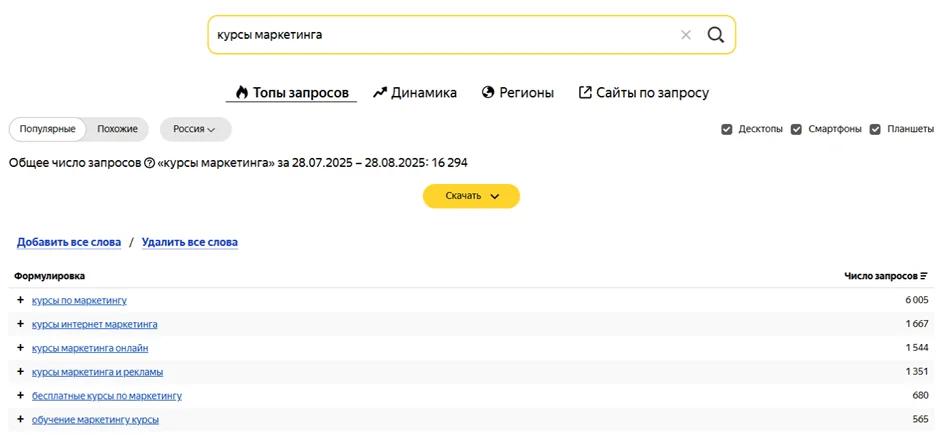
Task: Click the request count 565
Action: coord(921,419)
